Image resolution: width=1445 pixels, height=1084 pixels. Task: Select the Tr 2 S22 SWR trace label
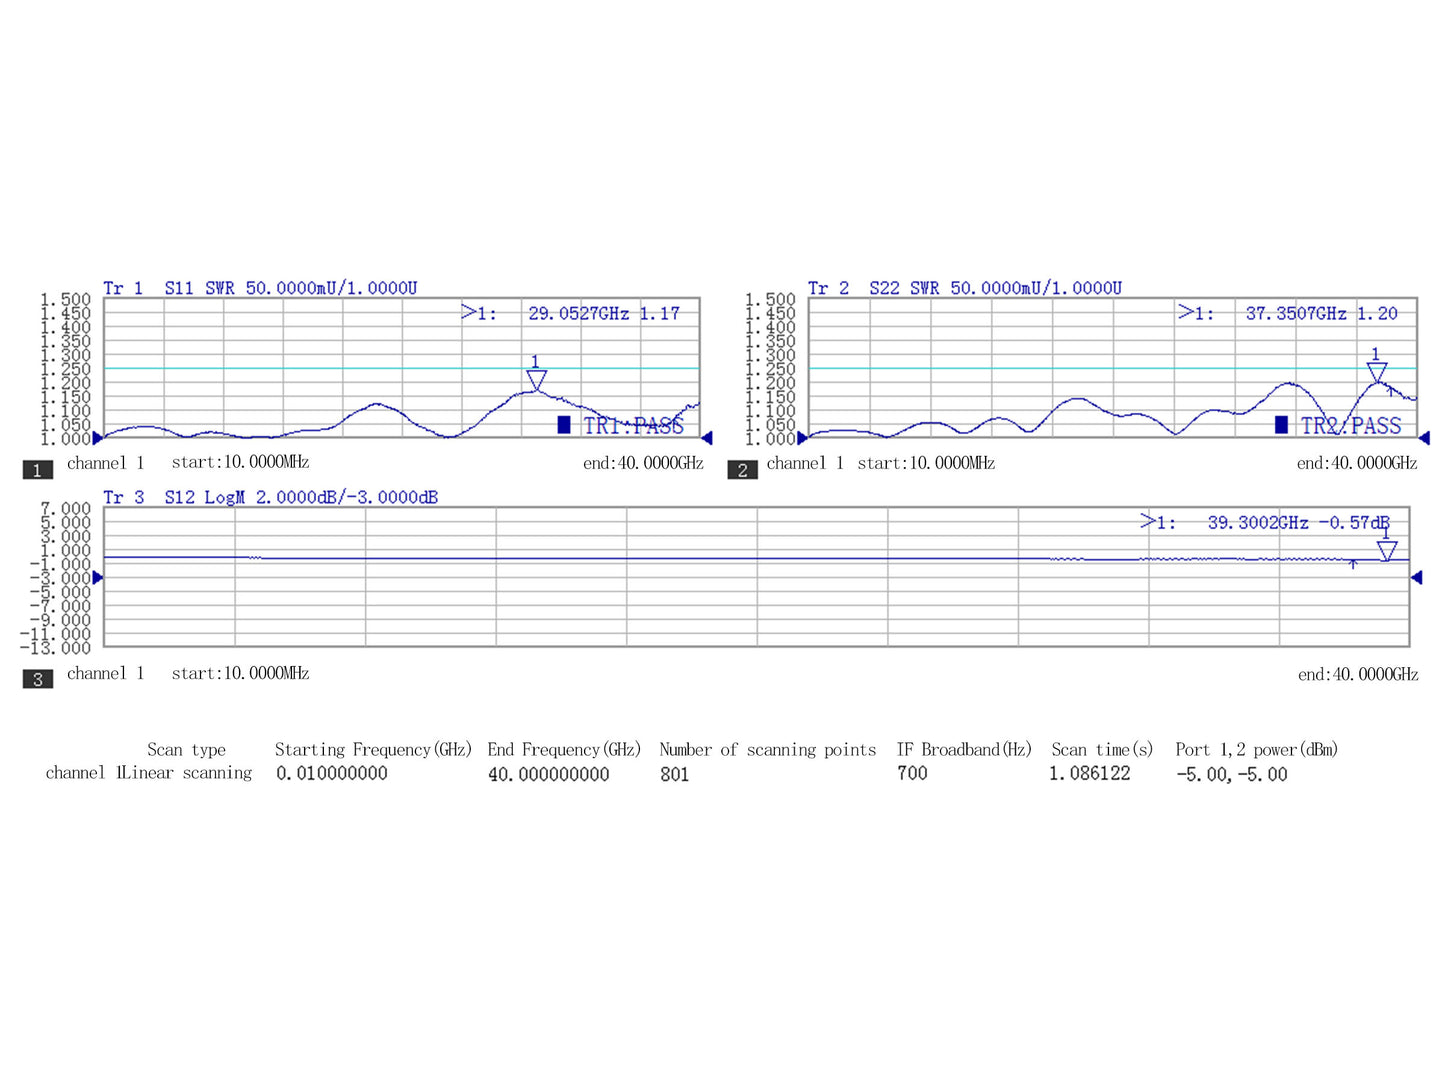point(964,288)
